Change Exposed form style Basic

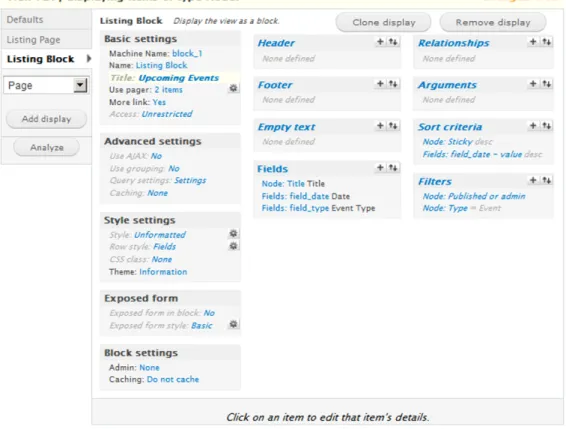click(x=202, y=326)
